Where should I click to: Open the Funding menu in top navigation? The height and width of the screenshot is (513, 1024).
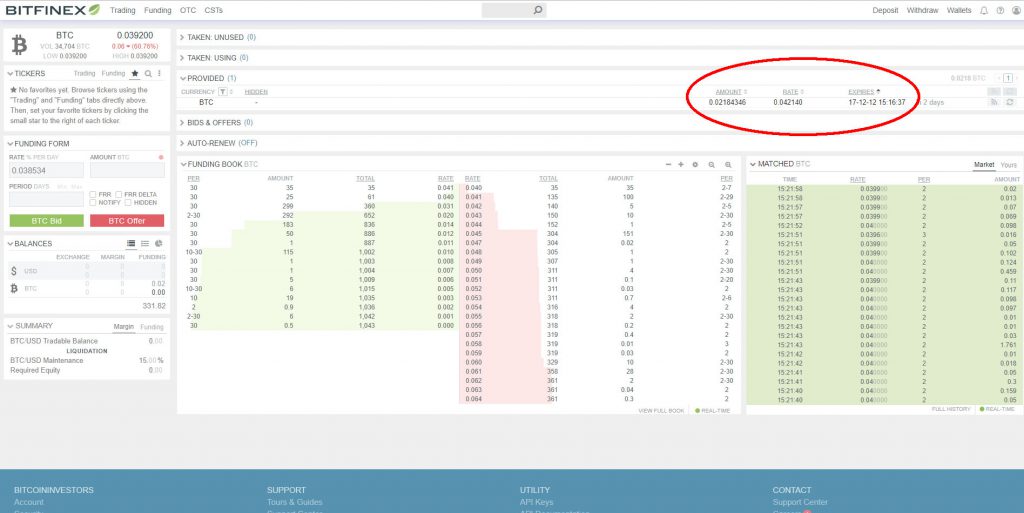157,10
